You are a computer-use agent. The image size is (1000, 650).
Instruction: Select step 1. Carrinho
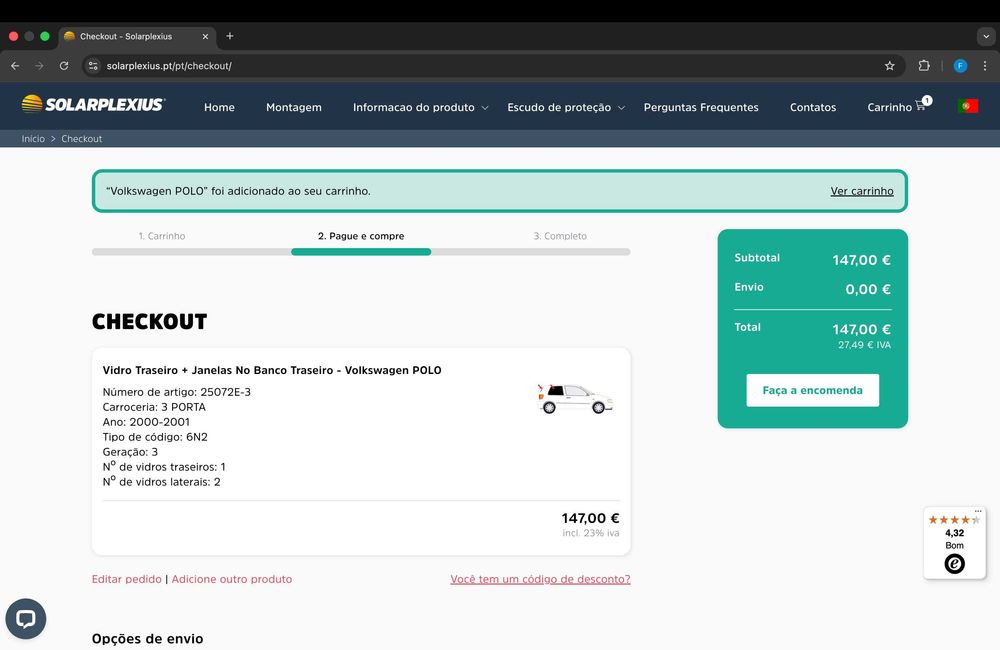click(162, 236)
